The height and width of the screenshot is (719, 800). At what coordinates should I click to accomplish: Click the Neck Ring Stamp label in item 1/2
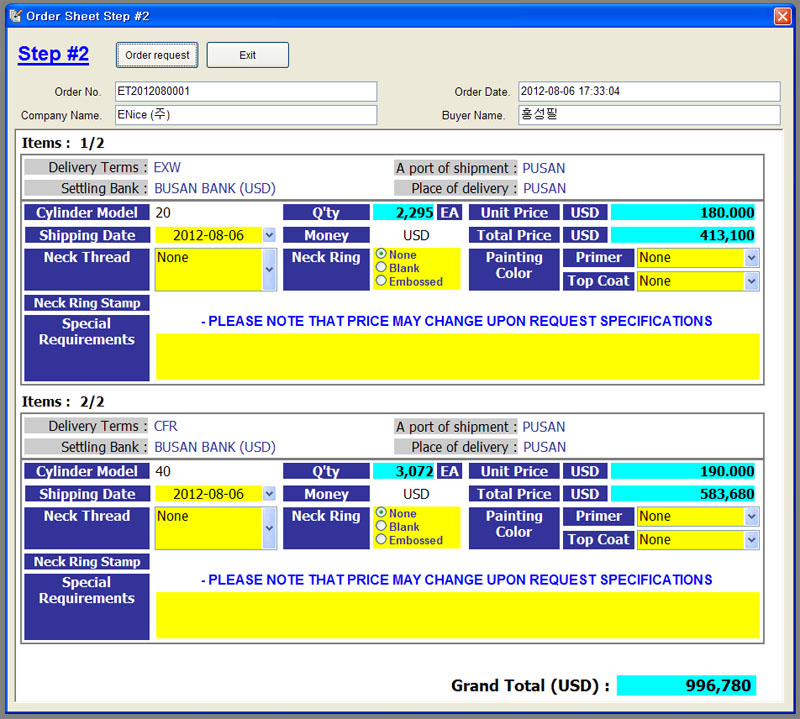[x=87, y=303]
